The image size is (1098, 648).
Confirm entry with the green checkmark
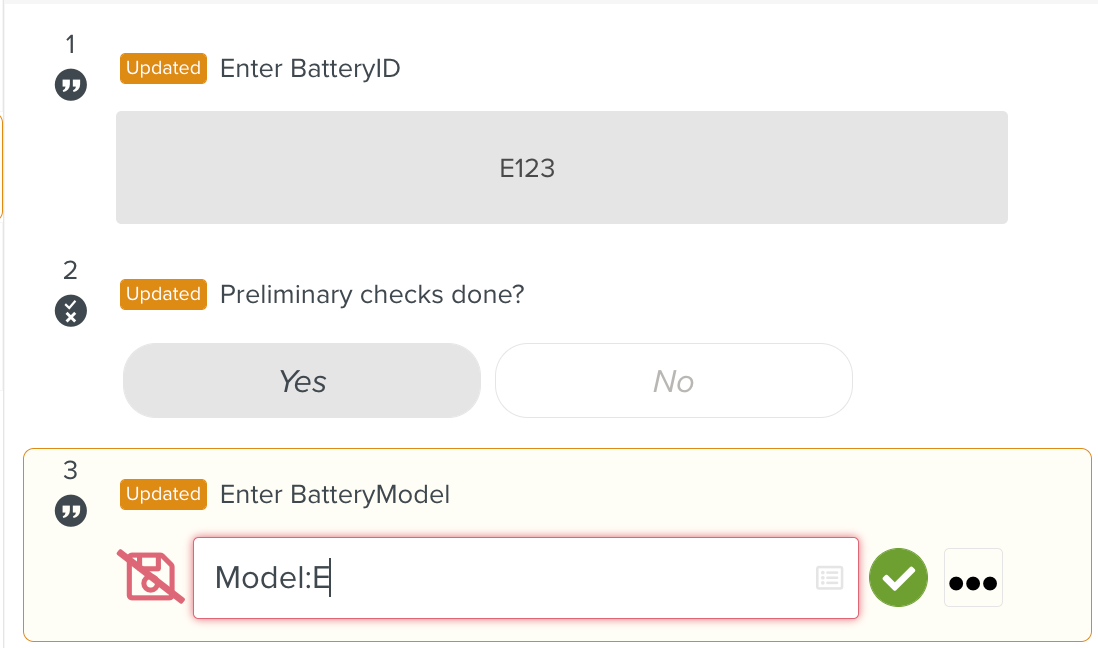pyautogui.click(x=898, y=578)
